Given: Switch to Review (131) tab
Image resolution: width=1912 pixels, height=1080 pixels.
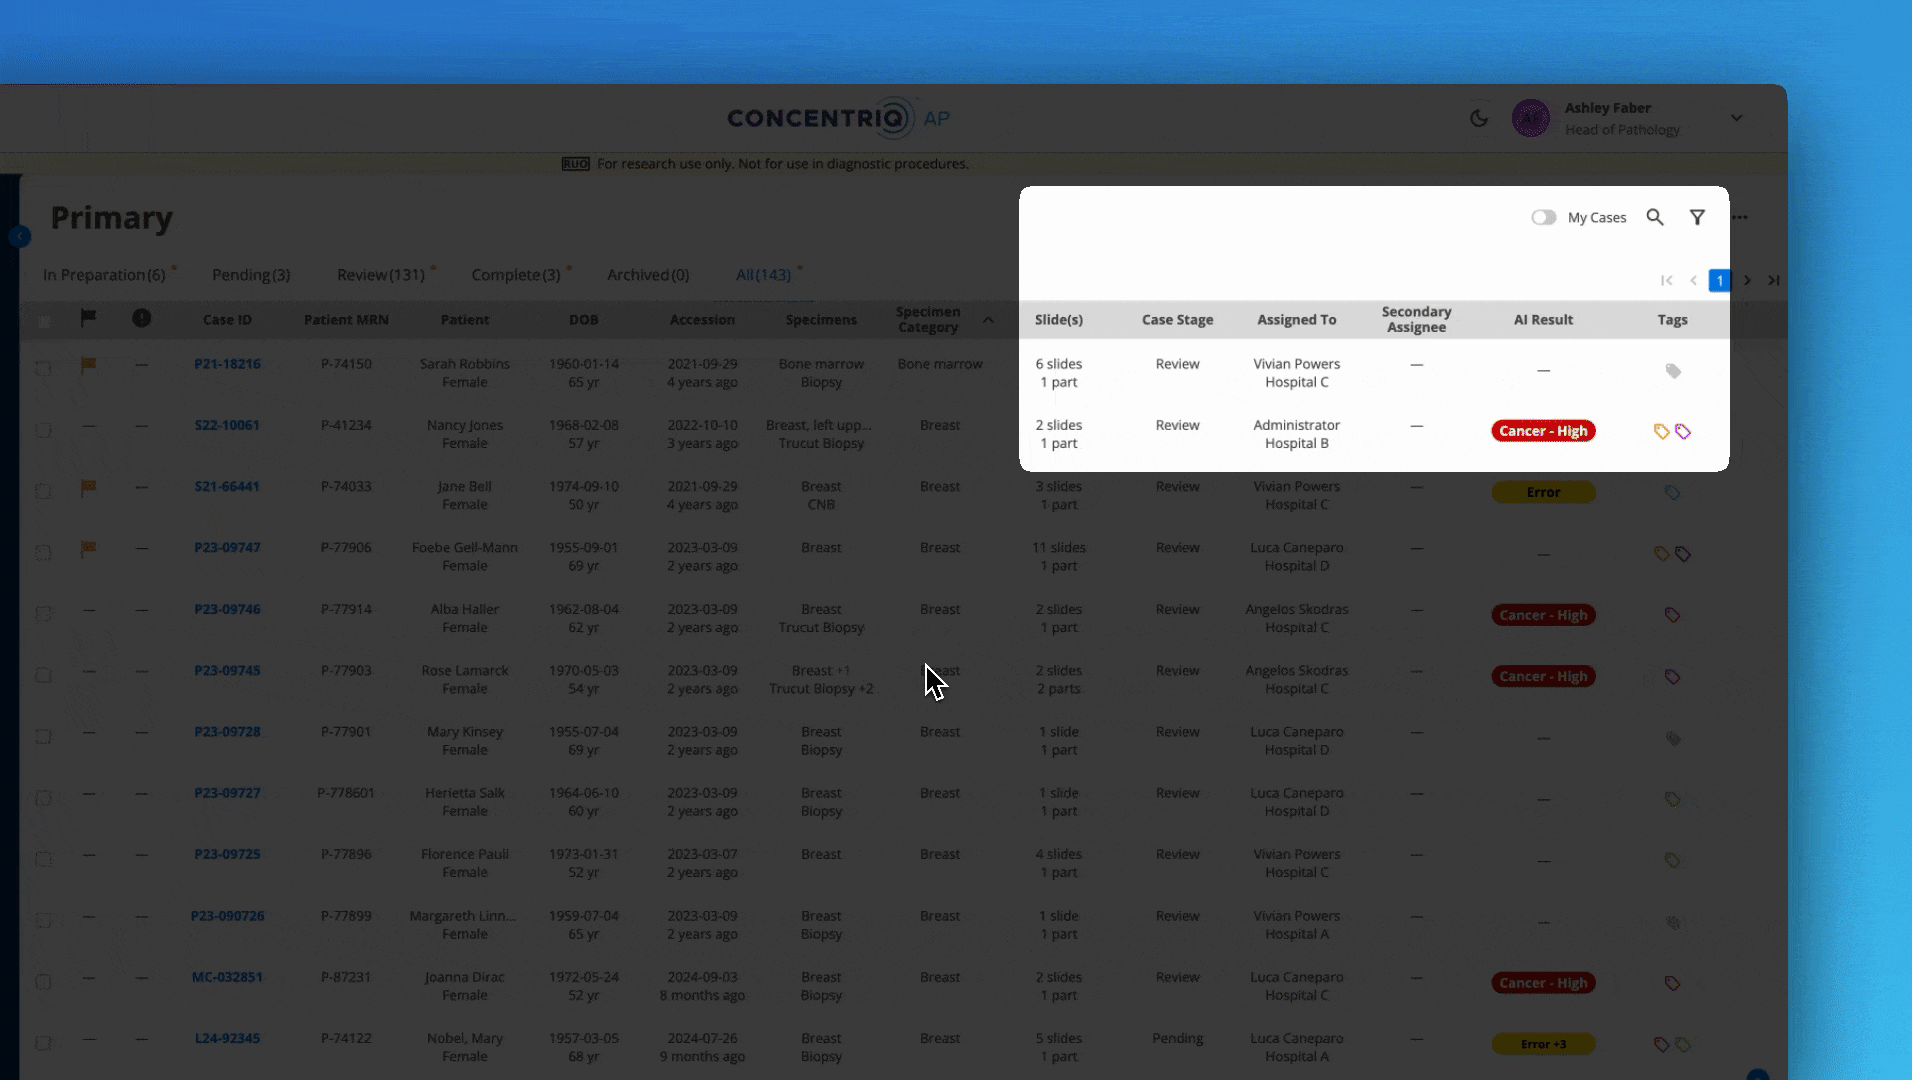Looking at the screenshot, I should [381, 275].
